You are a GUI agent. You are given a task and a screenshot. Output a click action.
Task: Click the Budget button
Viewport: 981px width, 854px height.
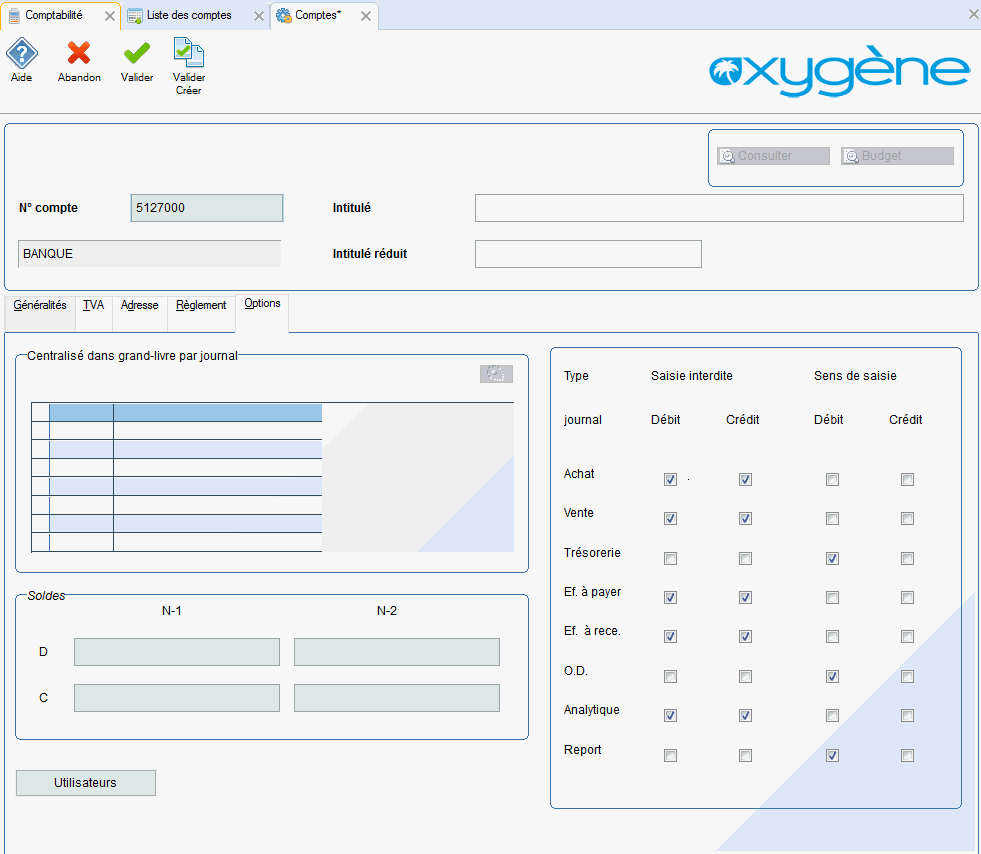pyautogui.click(x=897, y=156)
